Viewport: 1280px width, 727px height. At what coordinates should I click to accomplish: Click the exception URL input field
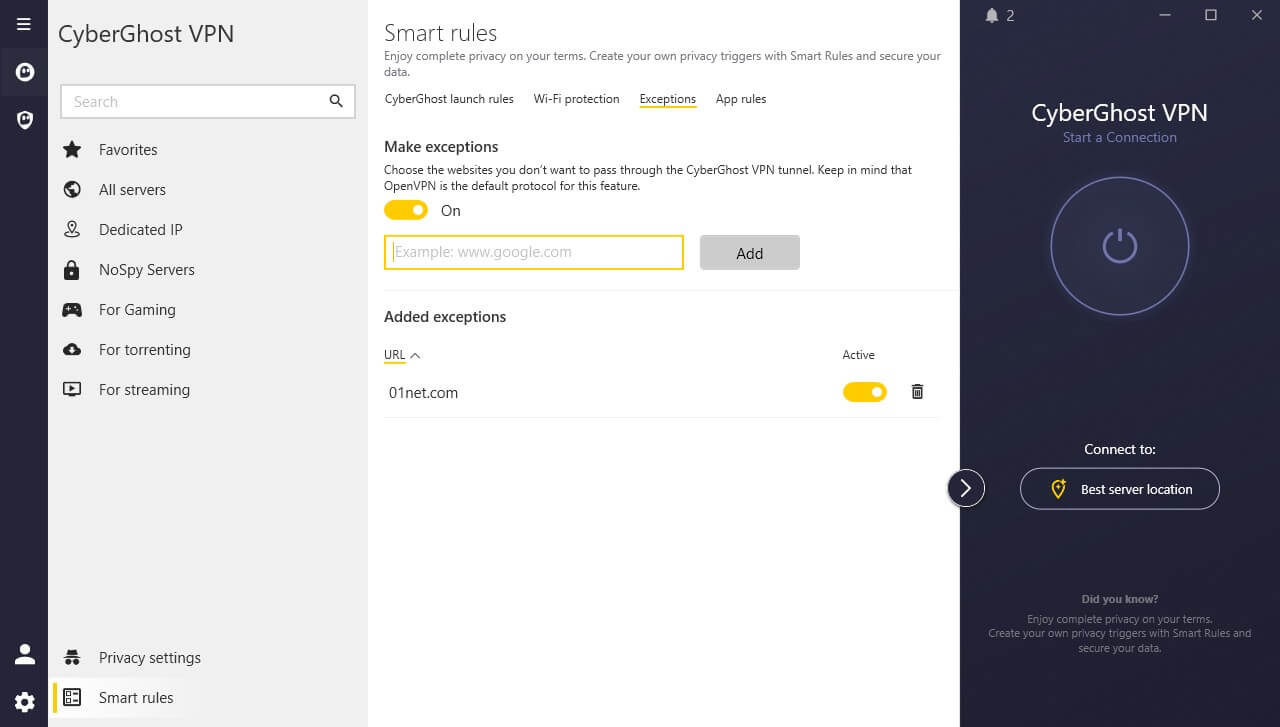click(534, 253)
